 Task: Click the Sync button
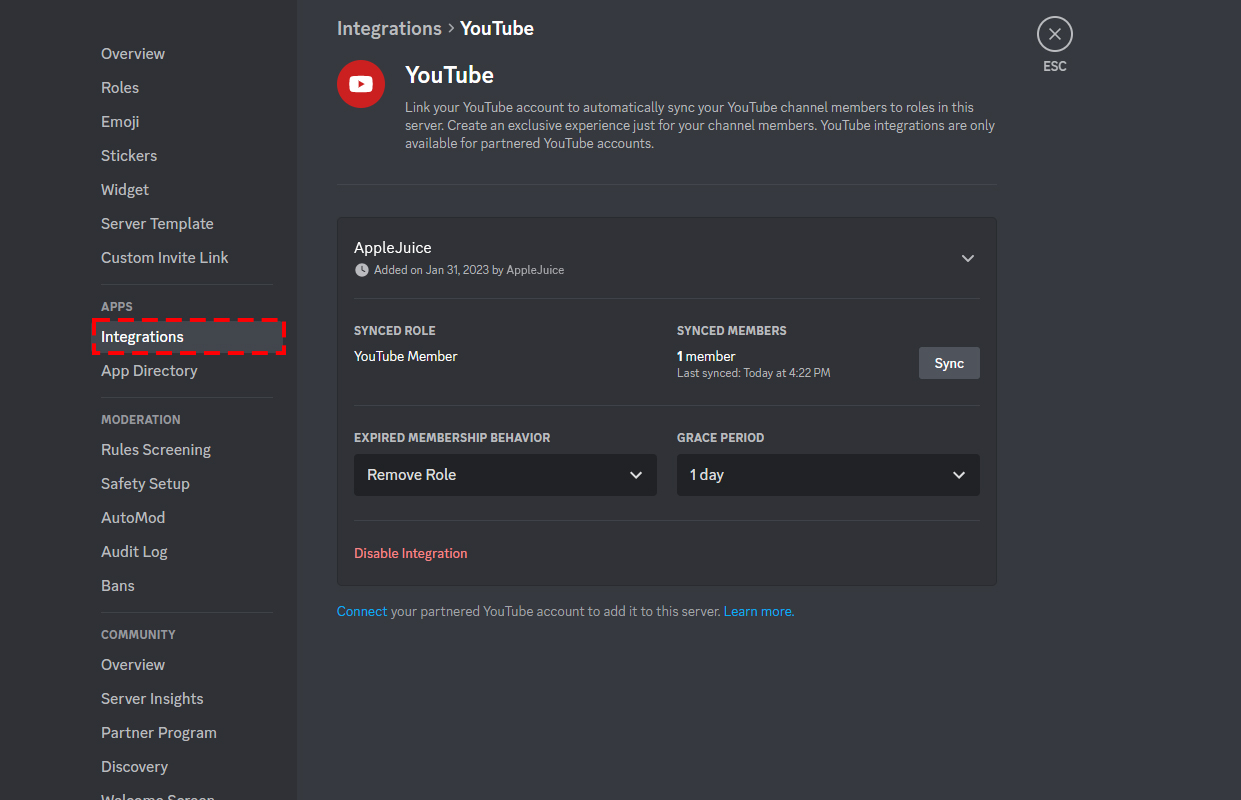coord(949,363)
